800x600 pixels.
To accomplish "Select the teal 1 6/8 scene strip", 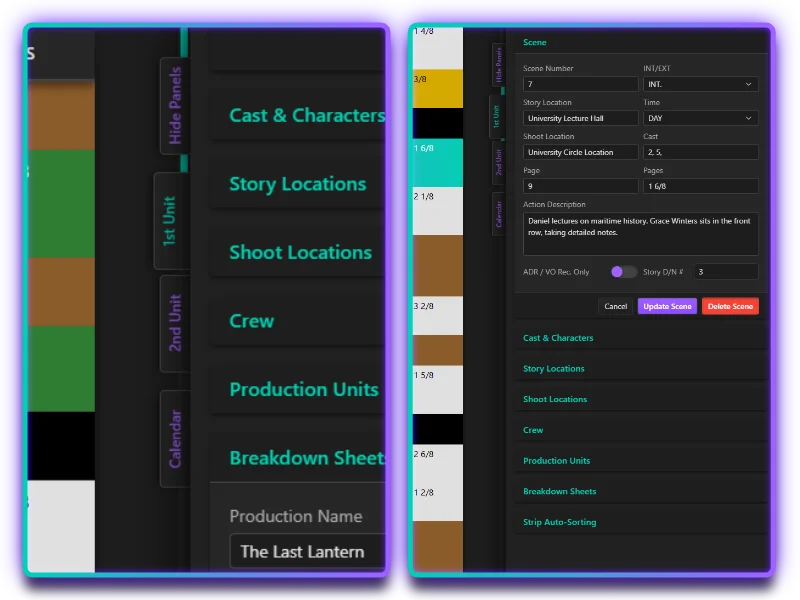I will 437,160.
